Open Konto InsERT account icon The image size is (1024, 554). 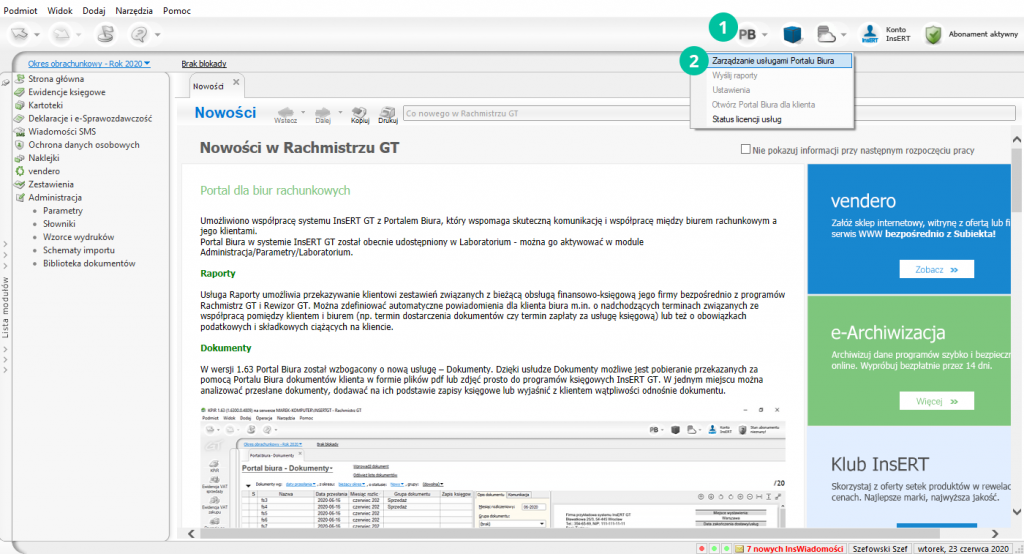coord(869,34)
